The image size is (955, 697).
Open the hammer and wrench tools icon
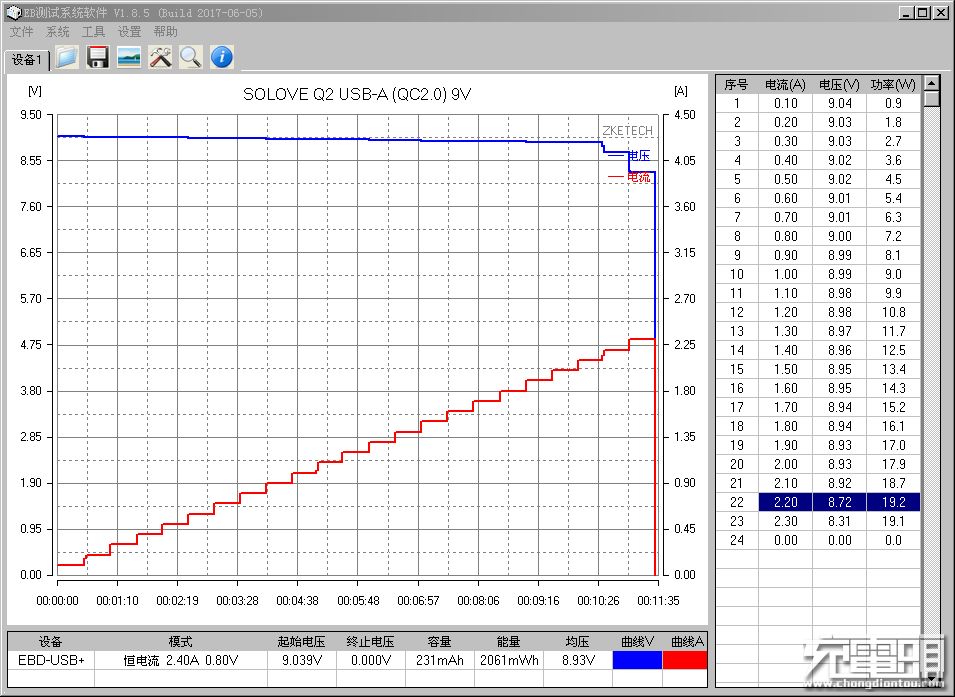[160, 57]
